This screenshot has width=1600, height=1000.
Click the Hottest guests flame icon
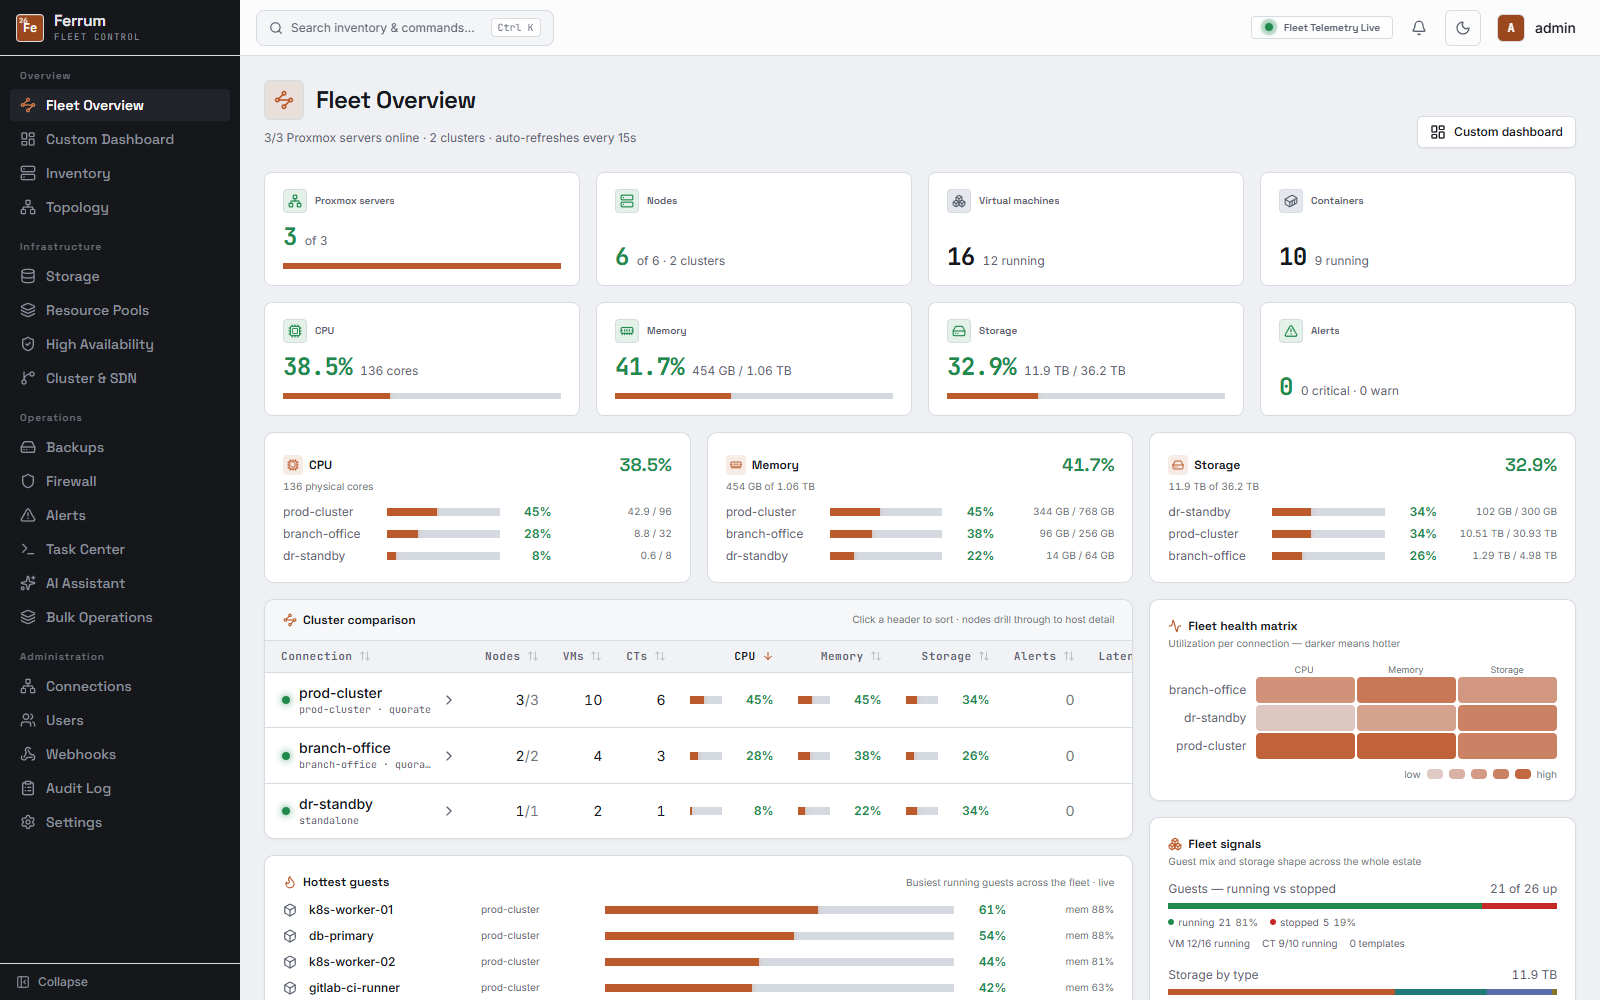[290, 882]
